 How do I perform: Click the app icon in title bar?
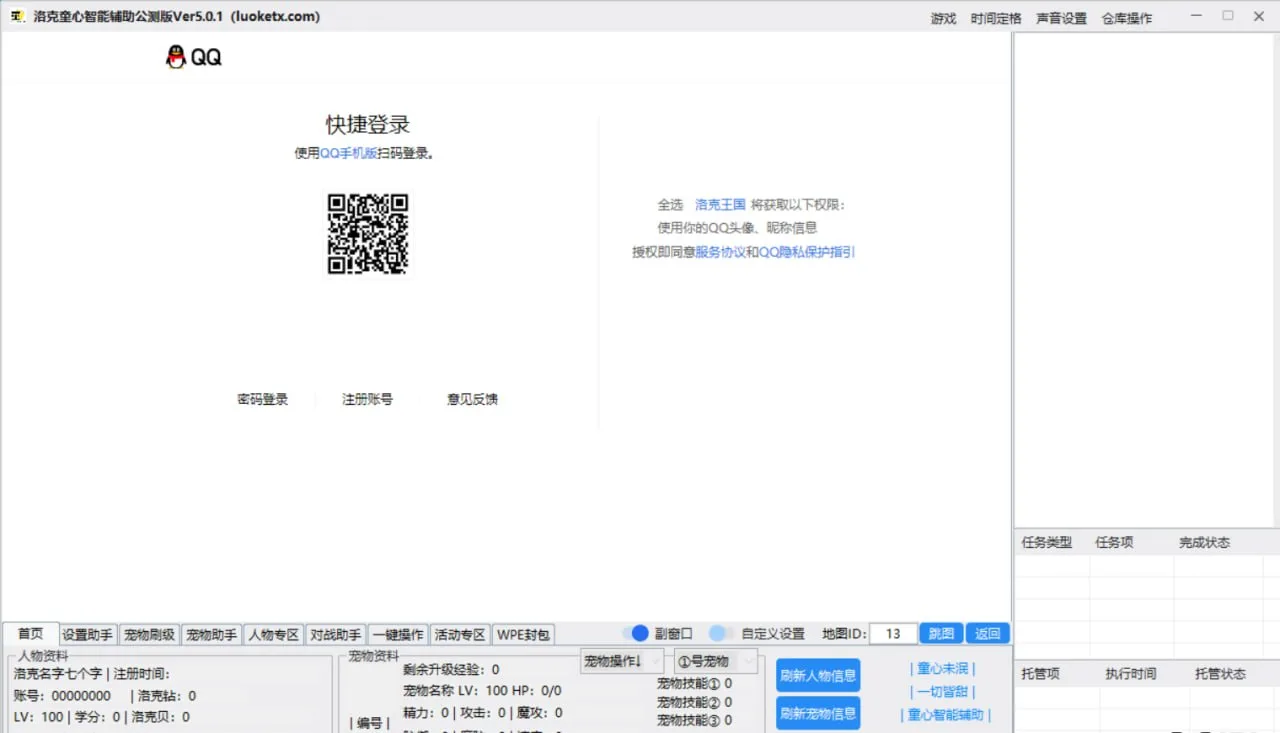coord(17,16)
